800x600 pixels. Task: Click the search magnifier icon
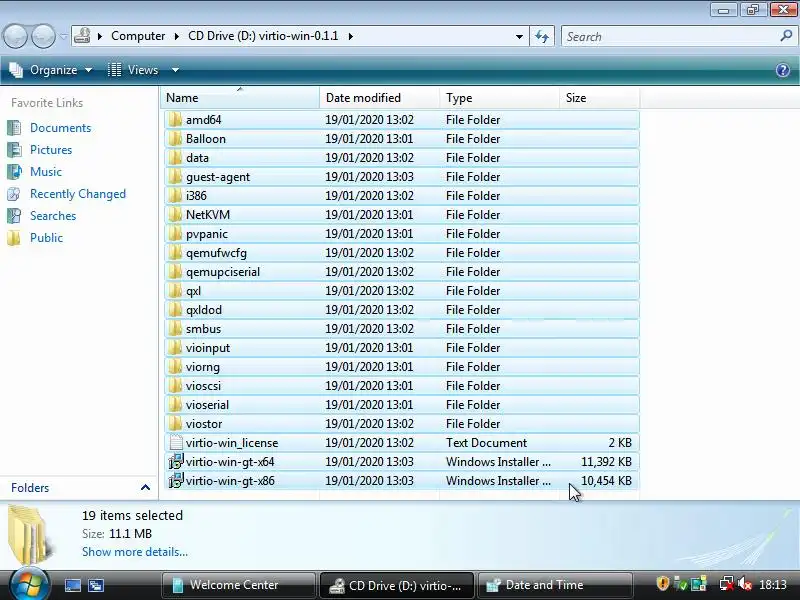(x=786, y=36)
